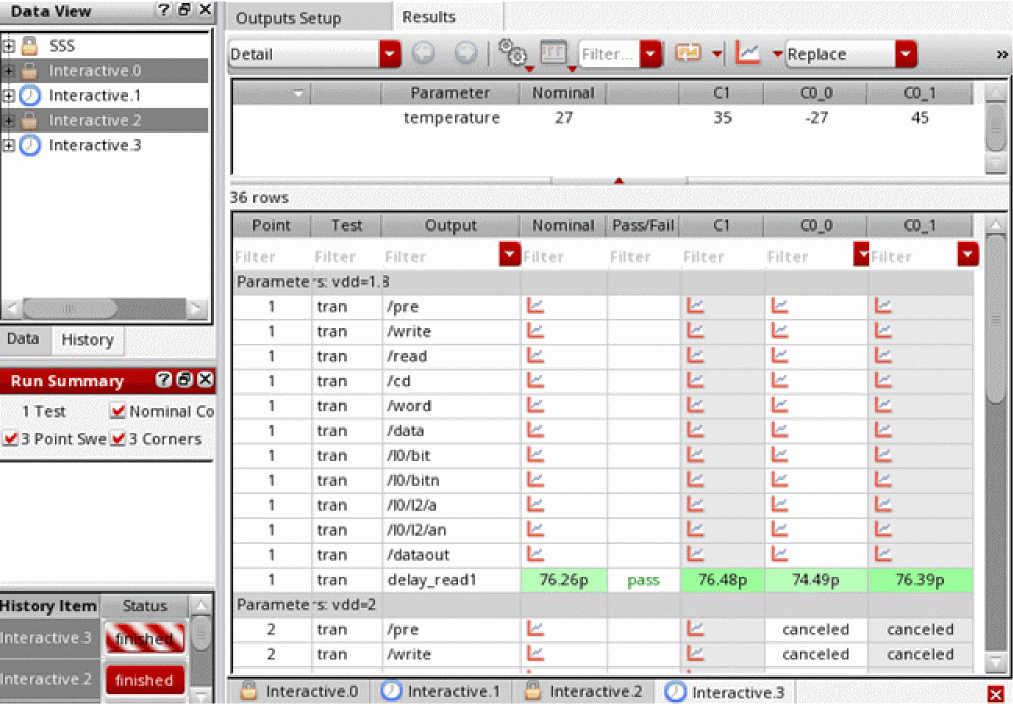This screenshot has width=1013, height=704.
Task: Click the finished status button for Interactive.2
Action: point(144,680)
